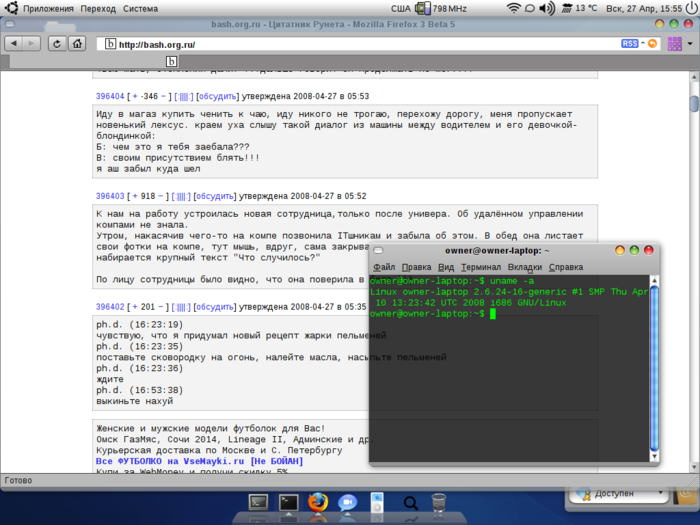Click the Firefox icon in dock
Image resolution: width=700 pixels, height=525 pixels.
[x=317, y=502]
